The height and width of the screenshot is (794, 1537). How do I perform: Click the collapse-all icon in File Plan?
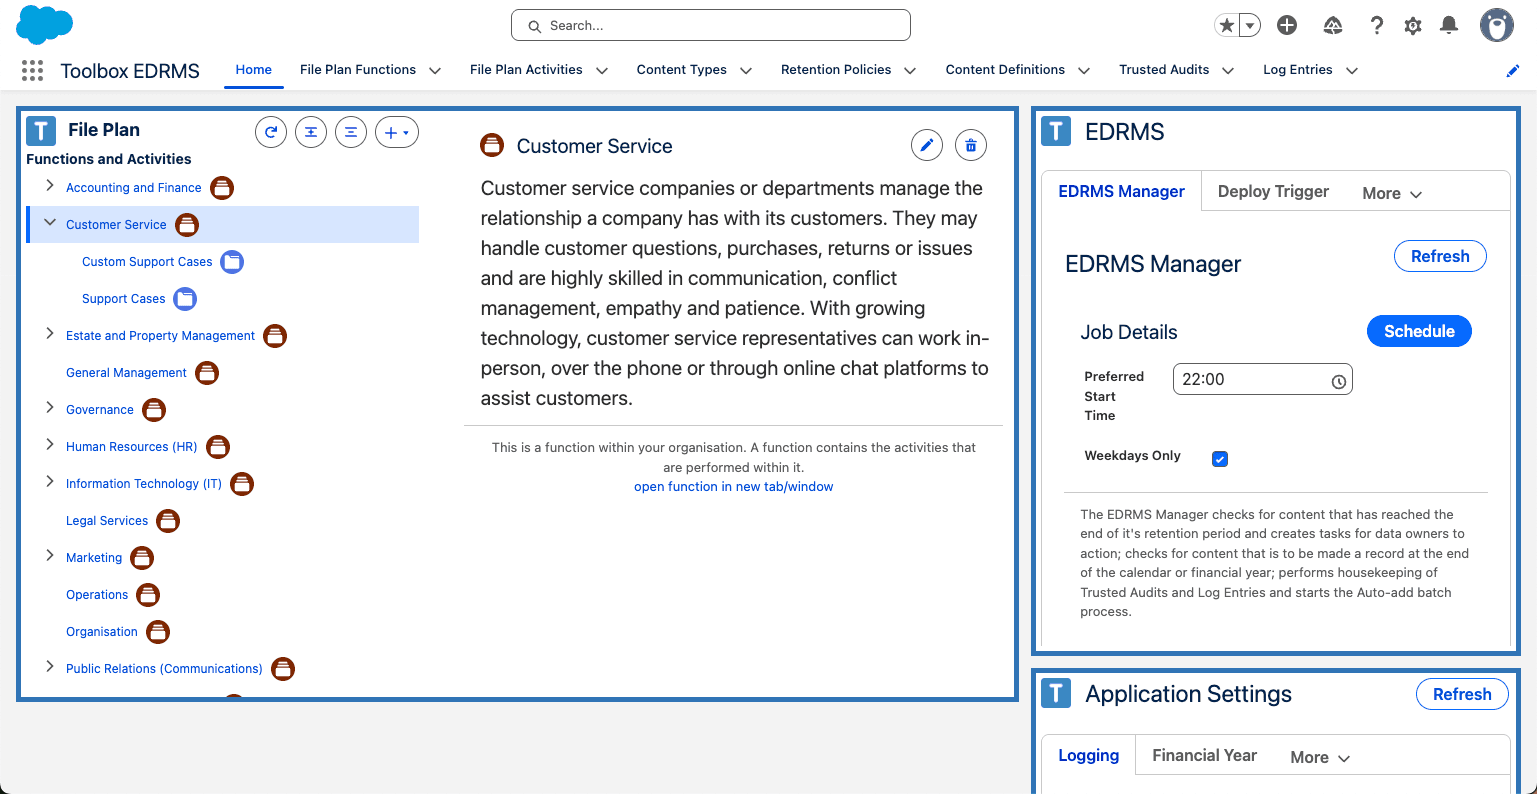[x=351, y=132]
